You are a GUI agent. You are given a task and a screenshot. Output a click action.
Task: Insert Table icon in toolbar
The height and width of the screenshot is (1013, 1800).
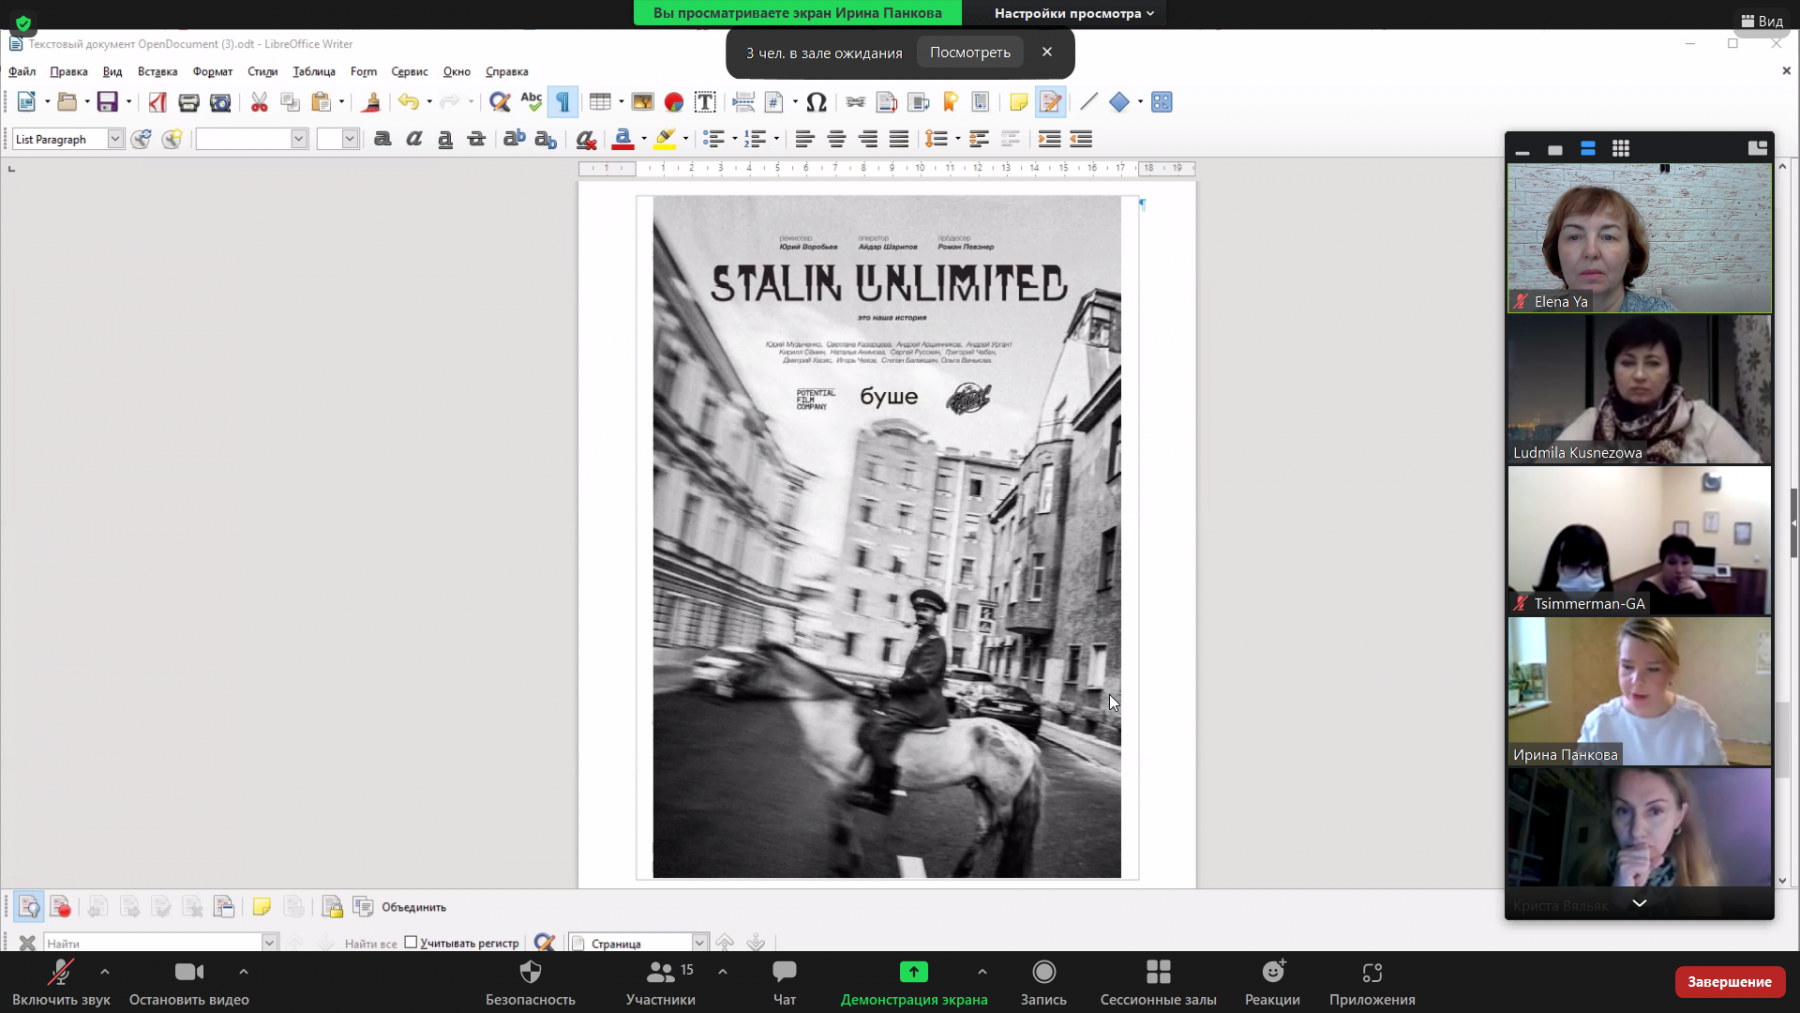[600, 102]
